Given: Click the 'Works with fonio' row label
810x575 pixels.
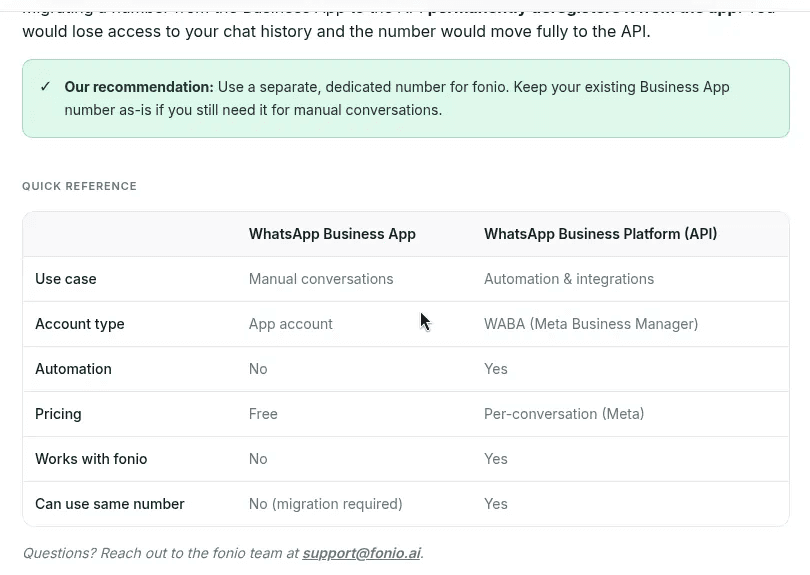Looking at the screenshot, I should 91,459.
